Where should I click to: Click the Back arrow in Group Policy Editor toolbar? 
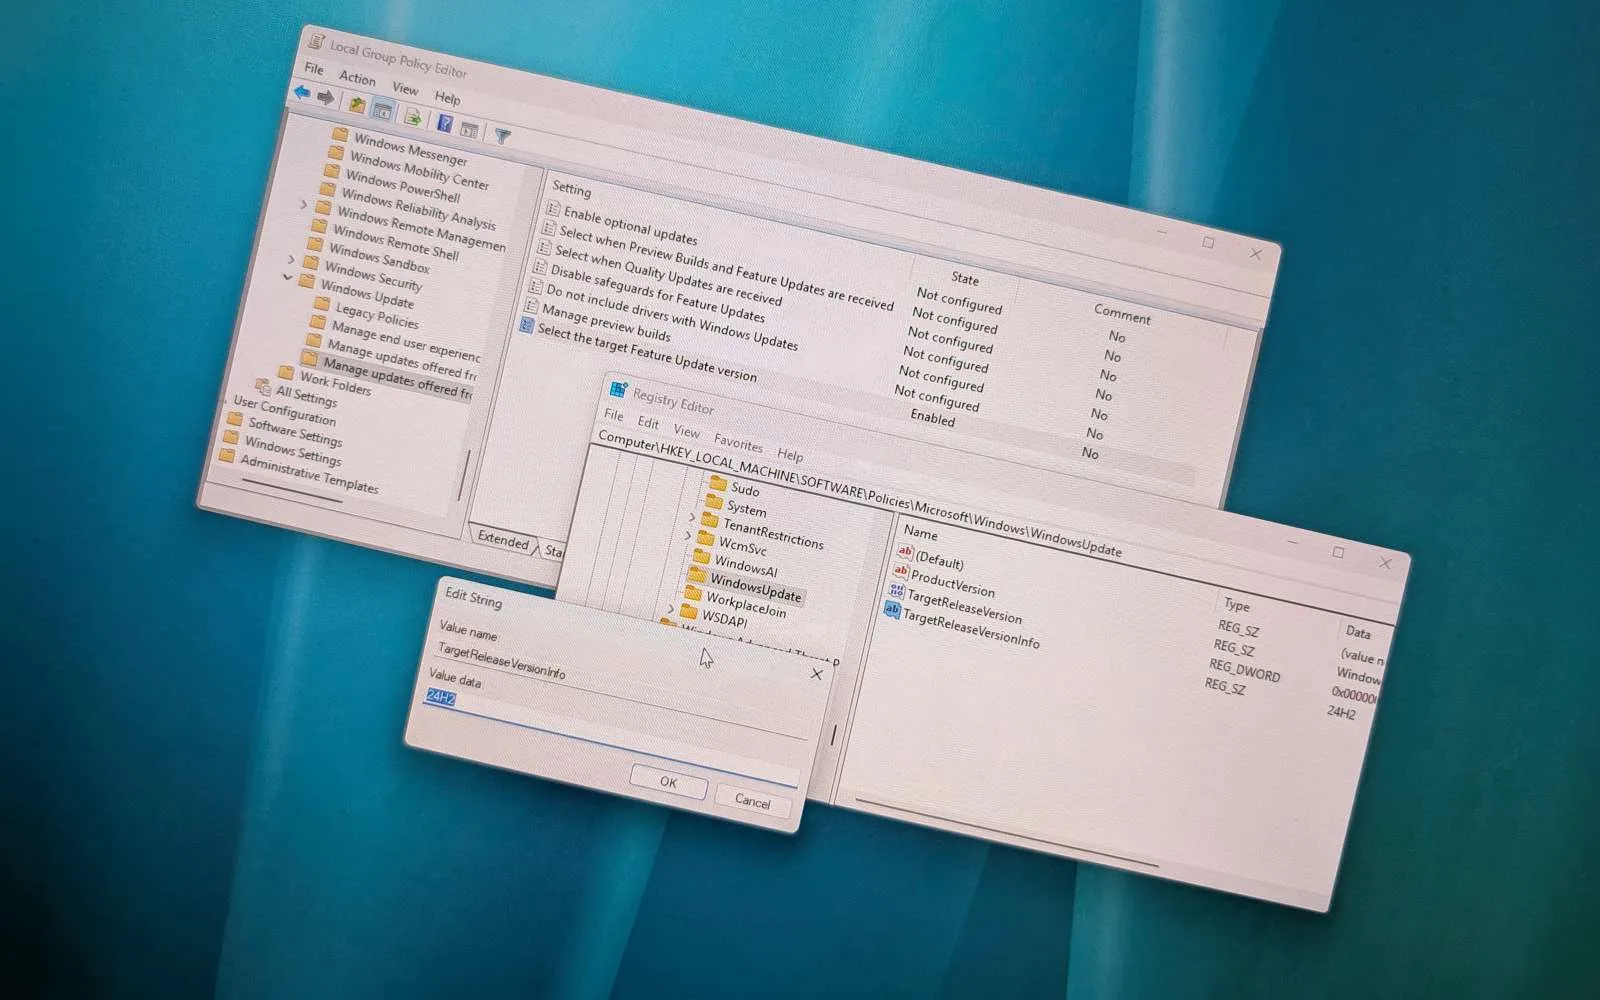tap(302, 93)
